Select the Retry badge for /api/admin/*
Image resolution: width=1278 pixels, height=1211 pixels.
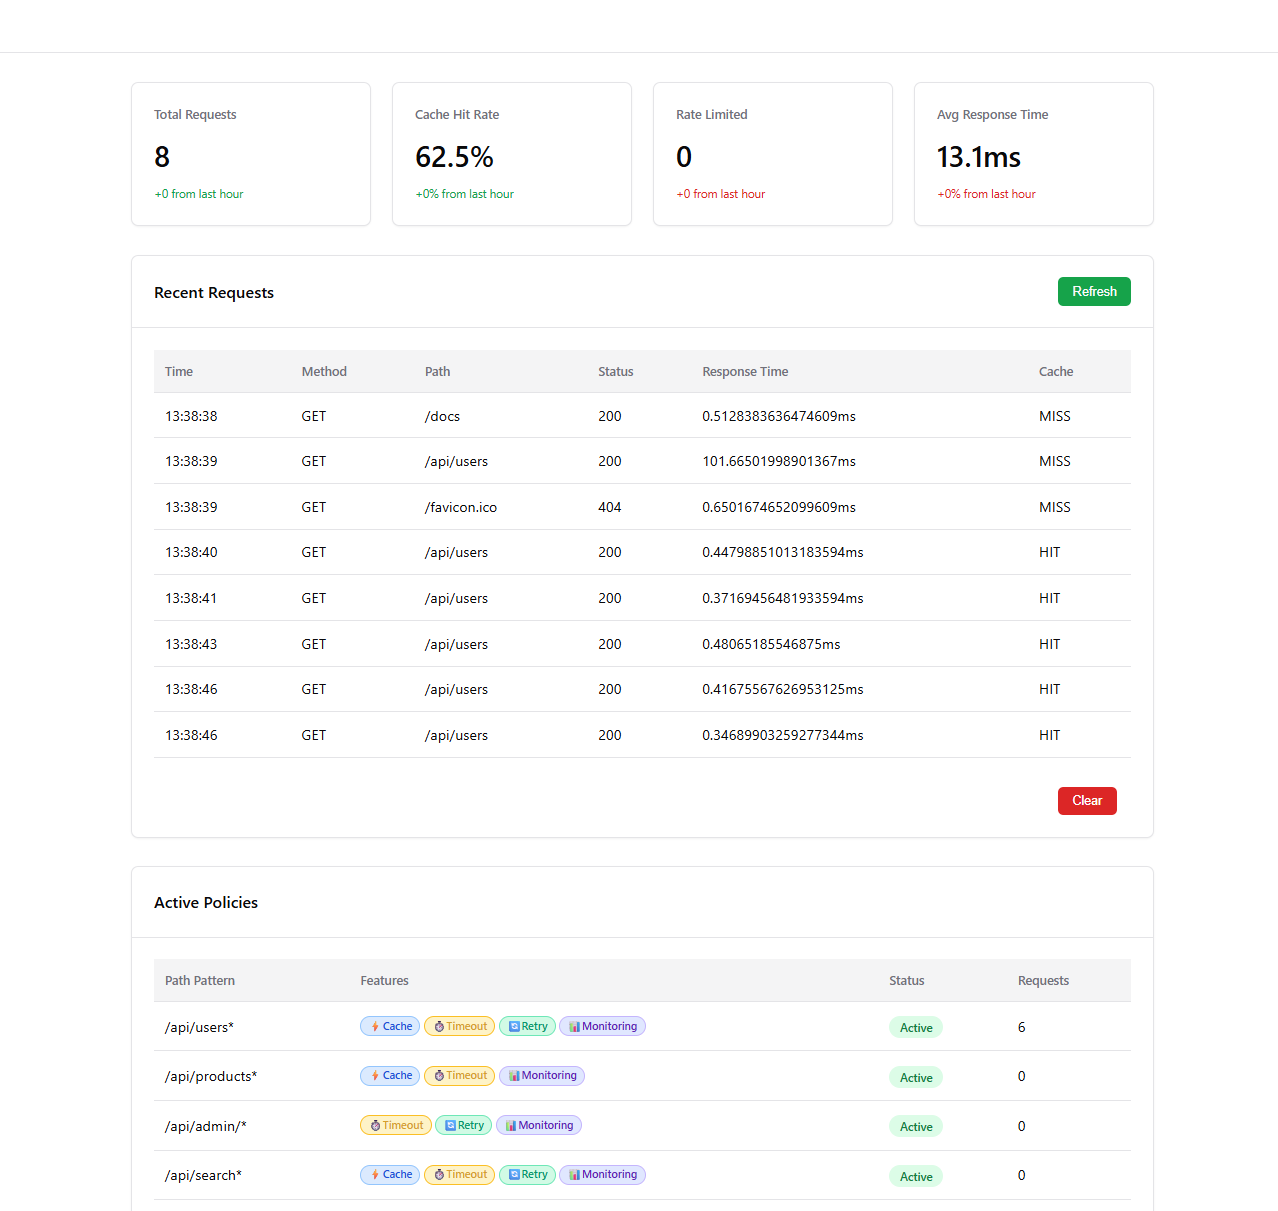464,1125
